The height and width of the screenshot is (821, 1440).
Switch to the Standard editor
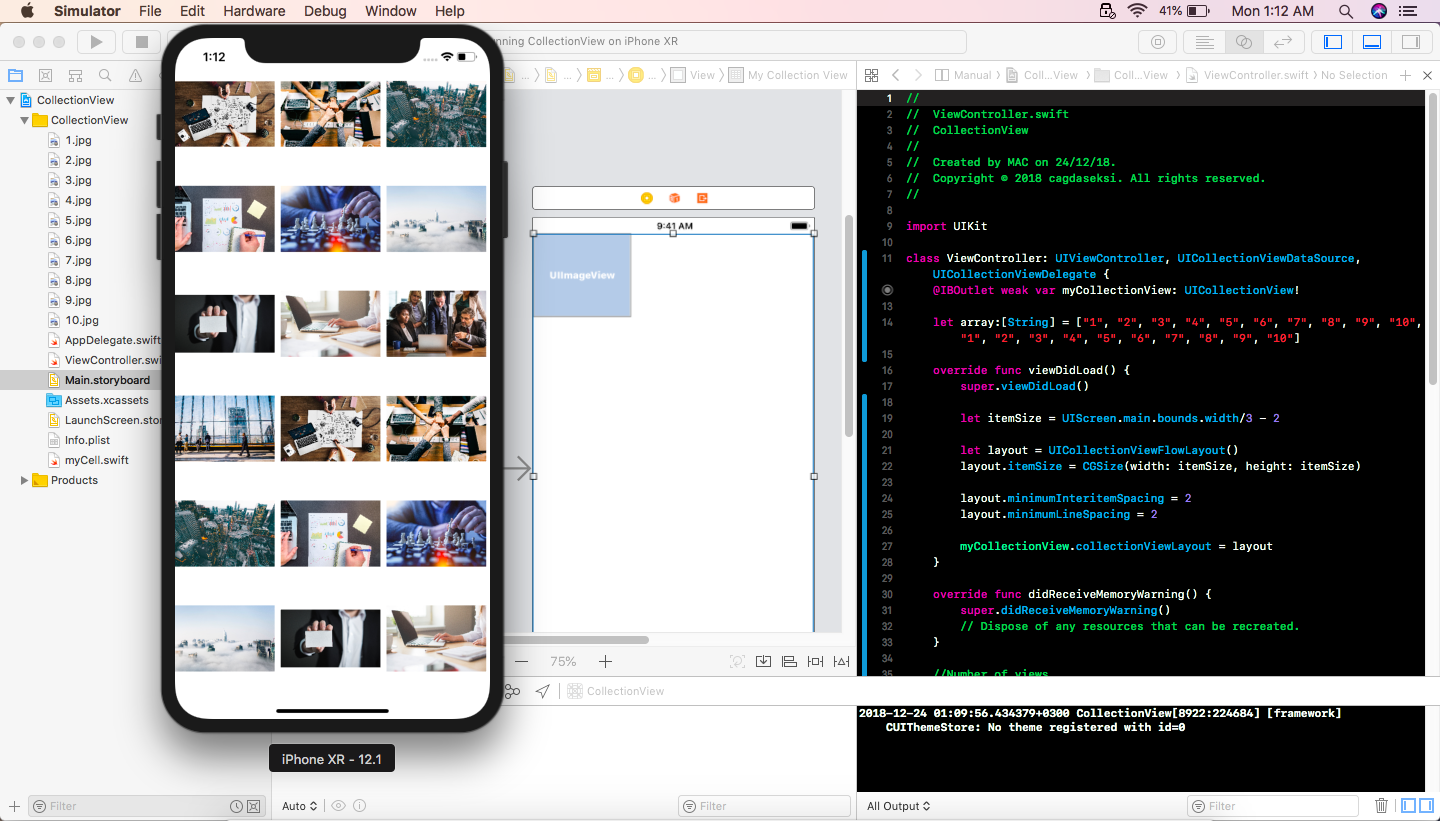1205,42
